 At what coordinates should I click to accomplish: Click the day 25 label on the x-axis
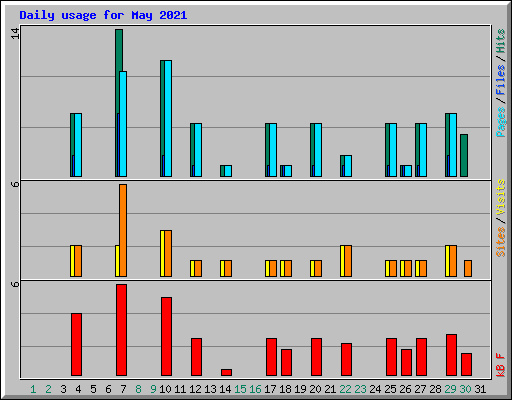click(x=390, y=389)
